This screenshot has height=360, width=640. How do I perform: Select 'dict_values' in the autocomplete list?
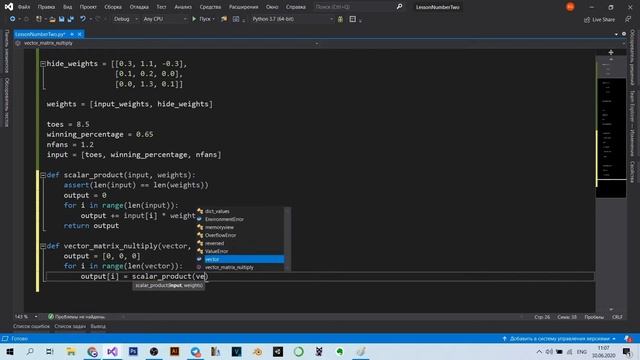click(x=240, y=211)
